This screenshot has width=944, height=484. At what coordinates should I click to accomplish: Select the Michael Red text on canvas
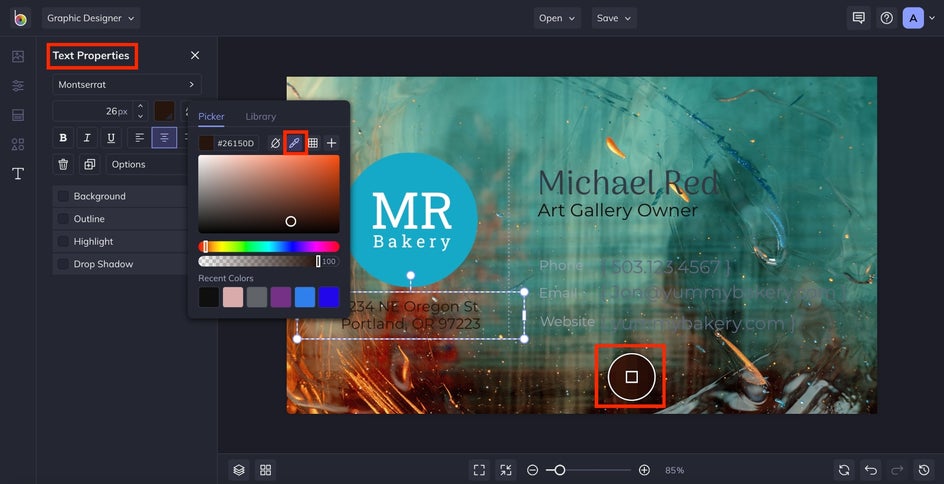[x=628, y=183]
